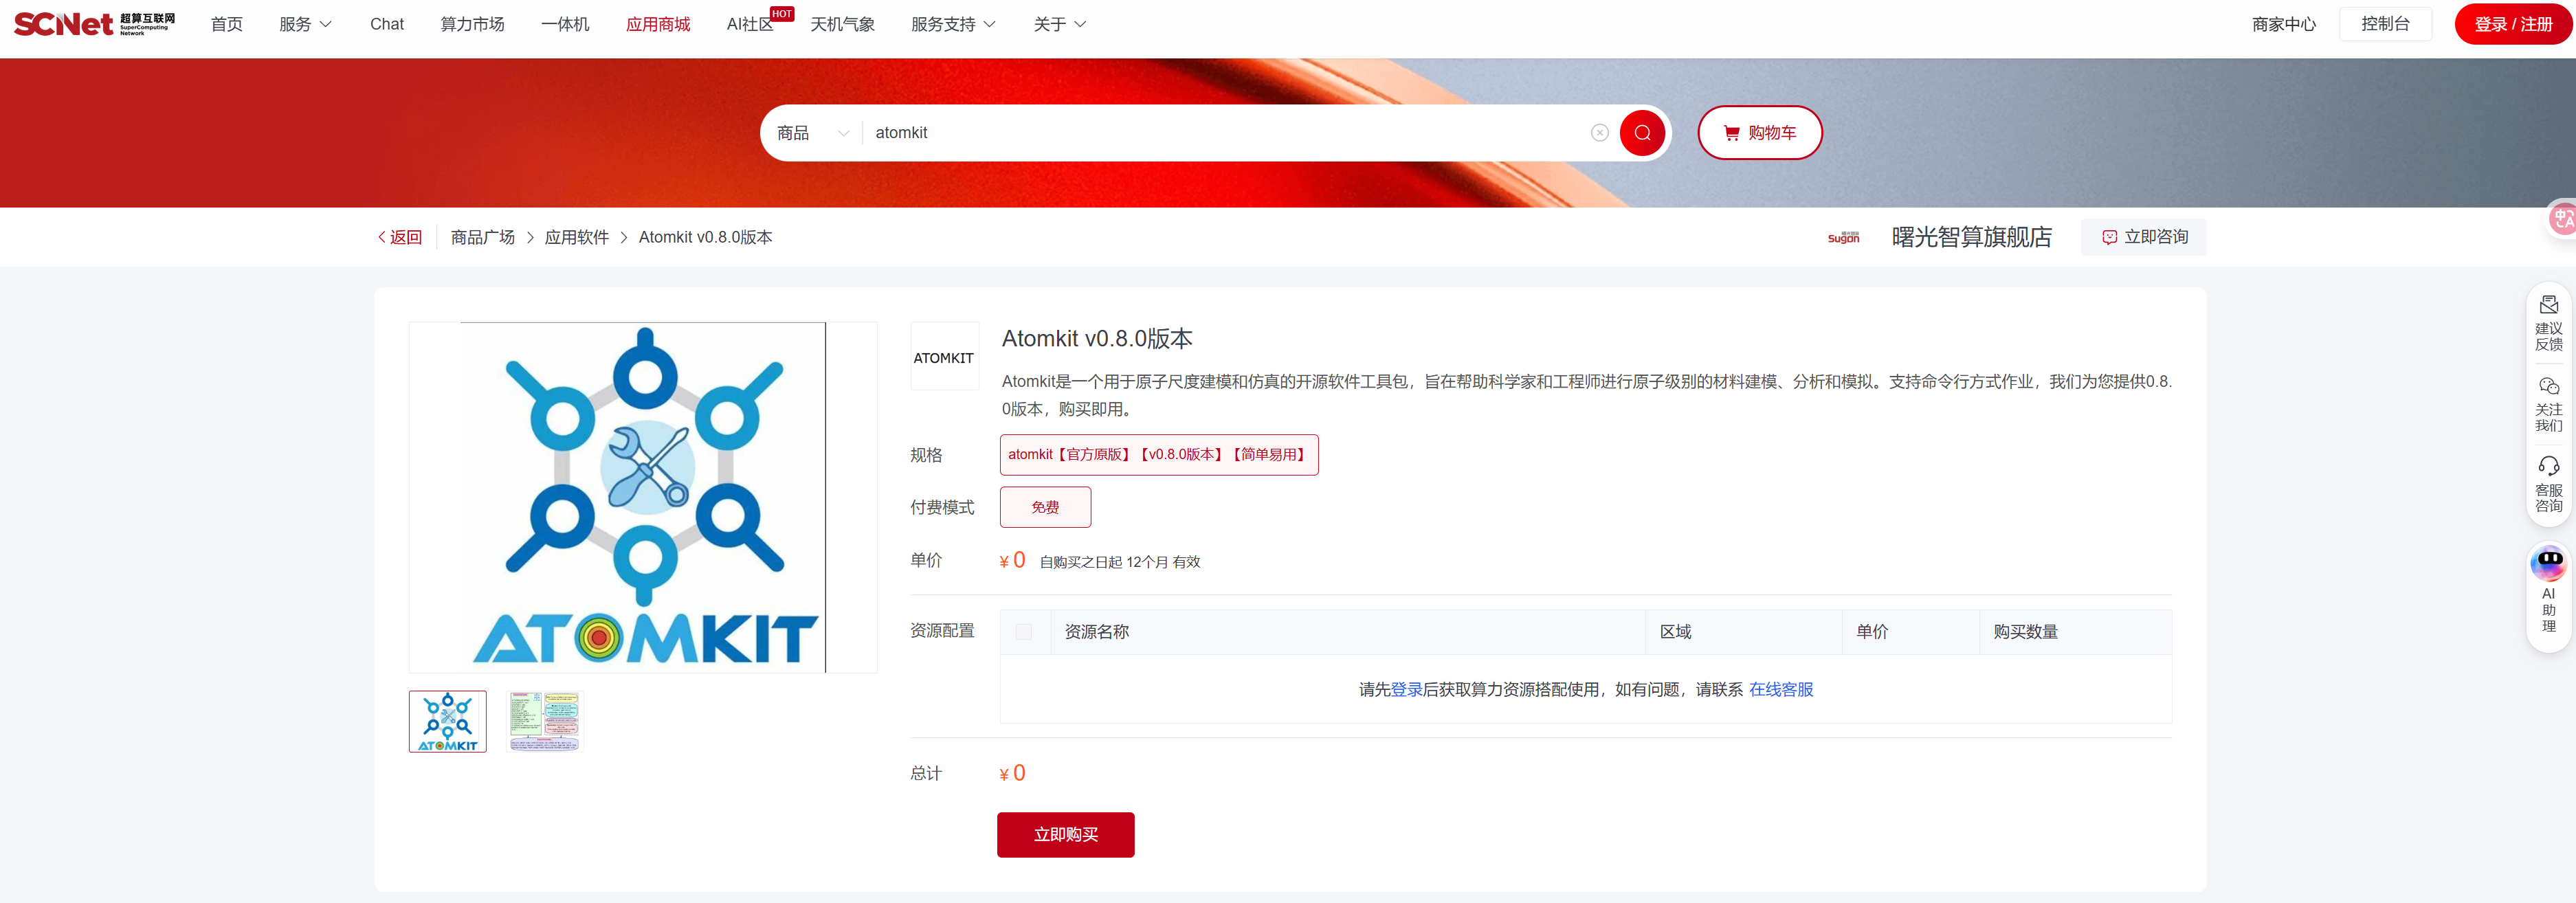Select the 免费 payment mode option
2576x903 pixels.
click(1045, 507)
